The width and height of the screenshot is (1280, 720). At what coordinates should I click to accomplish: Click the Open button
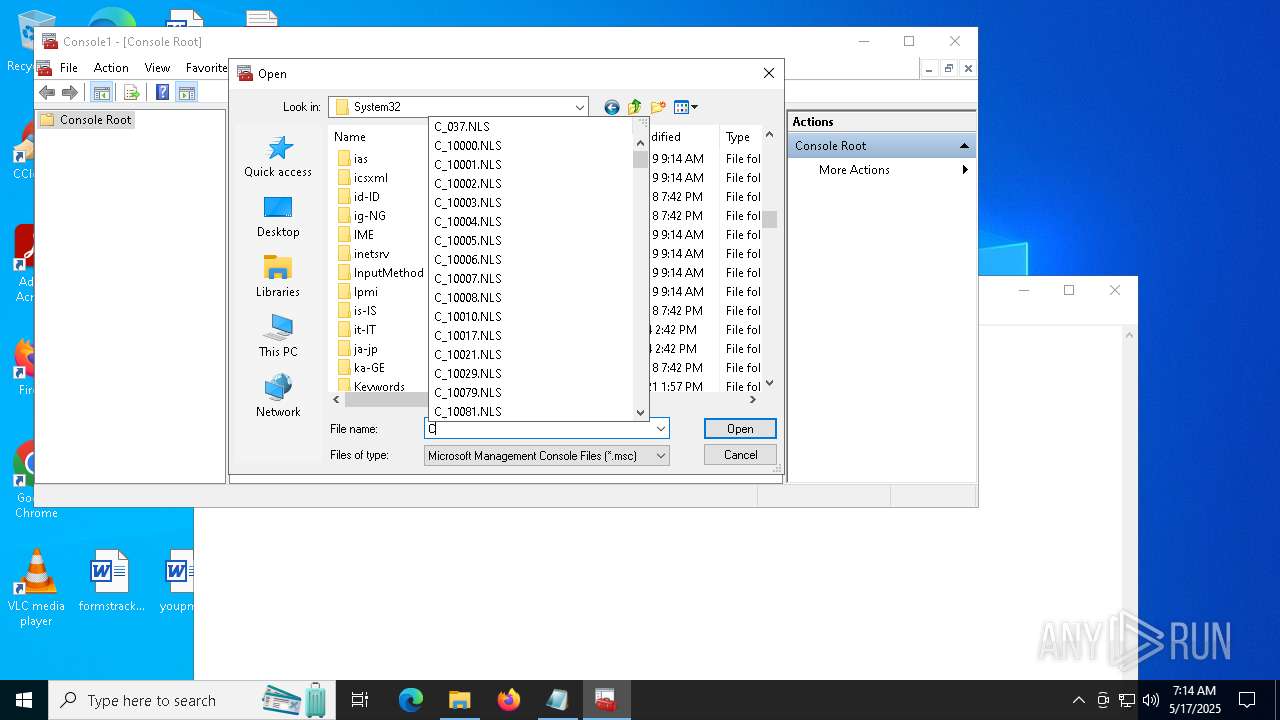point(740,429)
